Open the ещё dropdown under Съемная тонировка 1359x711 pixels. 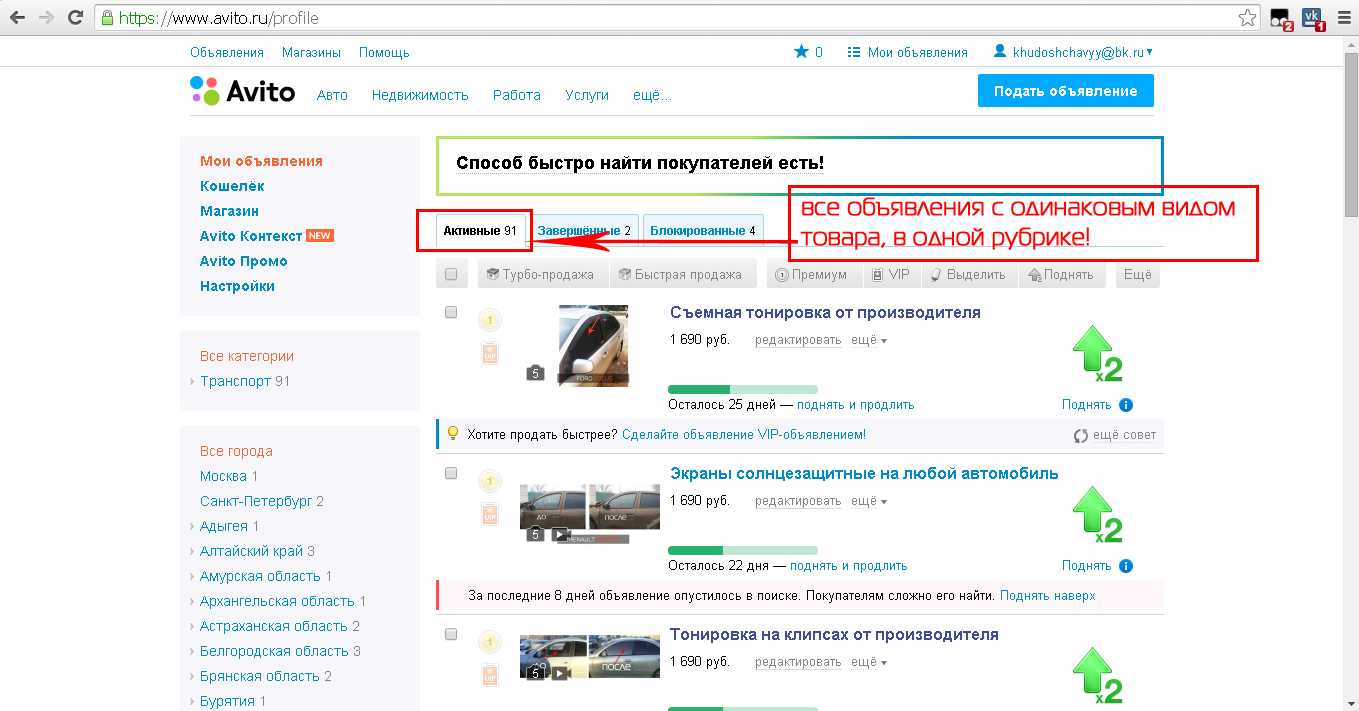click(869, 340)
